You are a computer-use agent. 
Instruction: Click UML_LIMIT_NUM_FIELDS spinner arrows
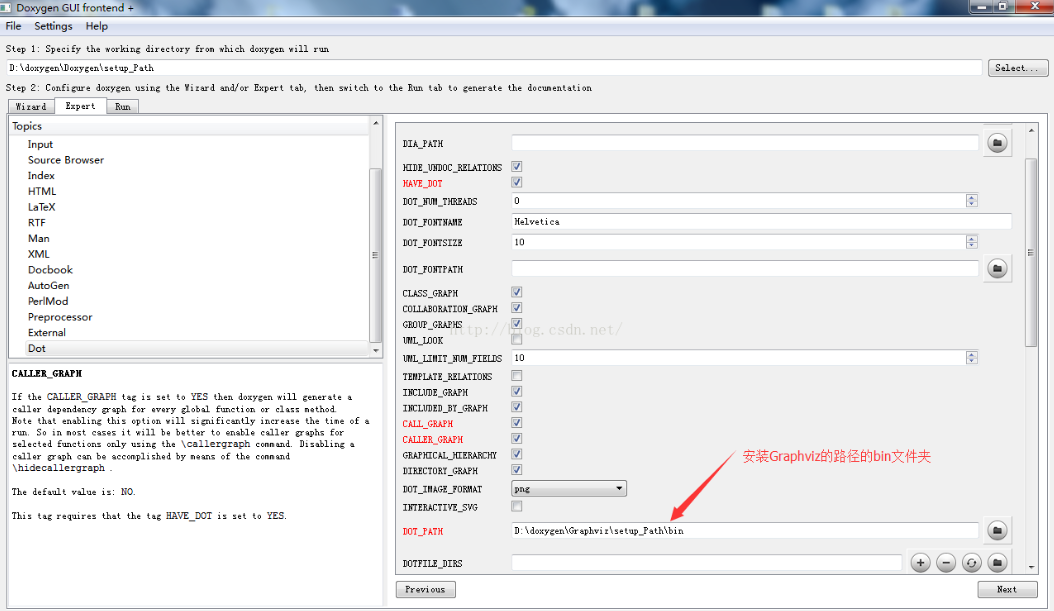click(x=971, y=358)
